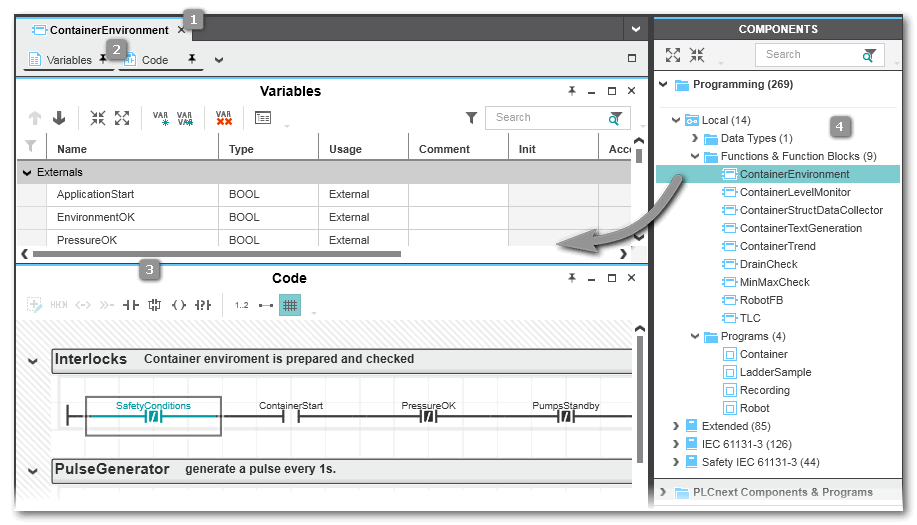Click the Components search field
917x525 pixels.
point(807,55)
